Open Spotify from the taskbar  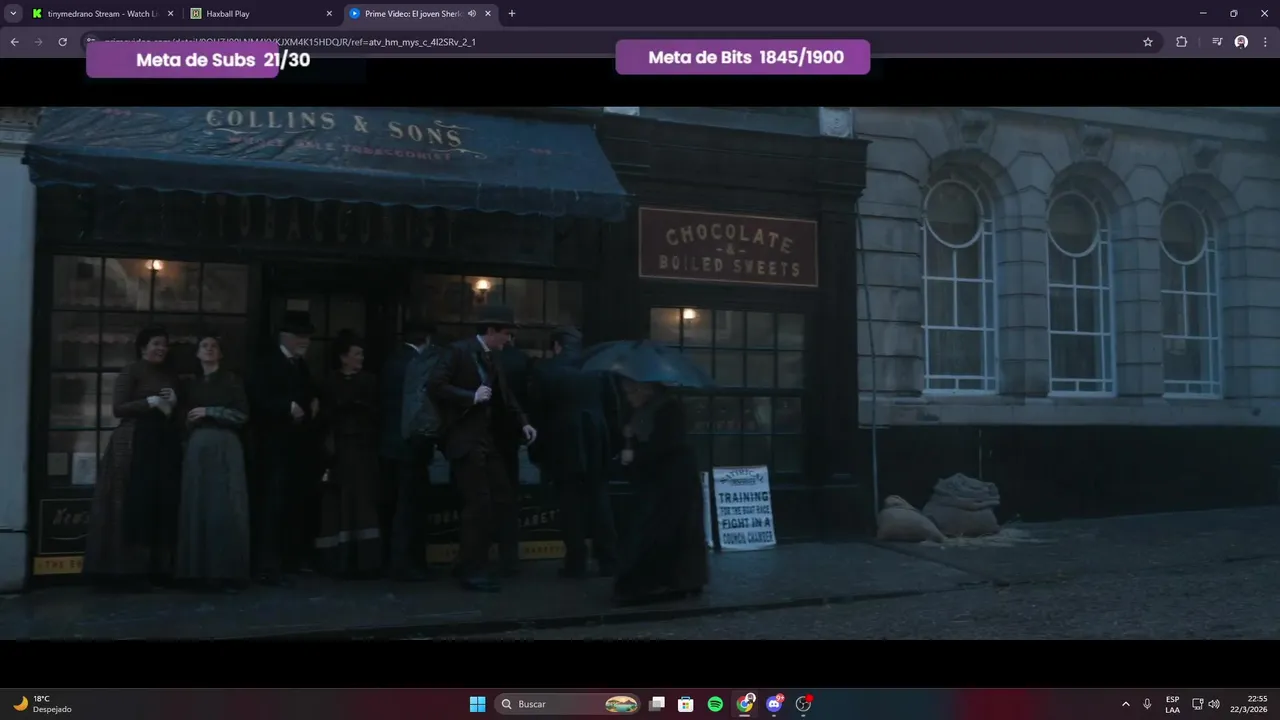click(x=715, y=704)
